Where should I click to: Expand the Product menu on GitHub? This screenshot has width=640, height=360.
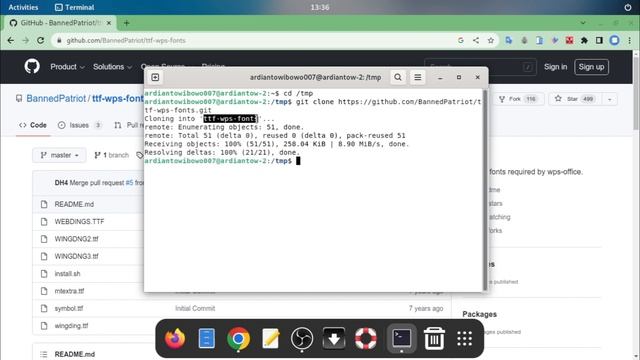tap(67, 67)
